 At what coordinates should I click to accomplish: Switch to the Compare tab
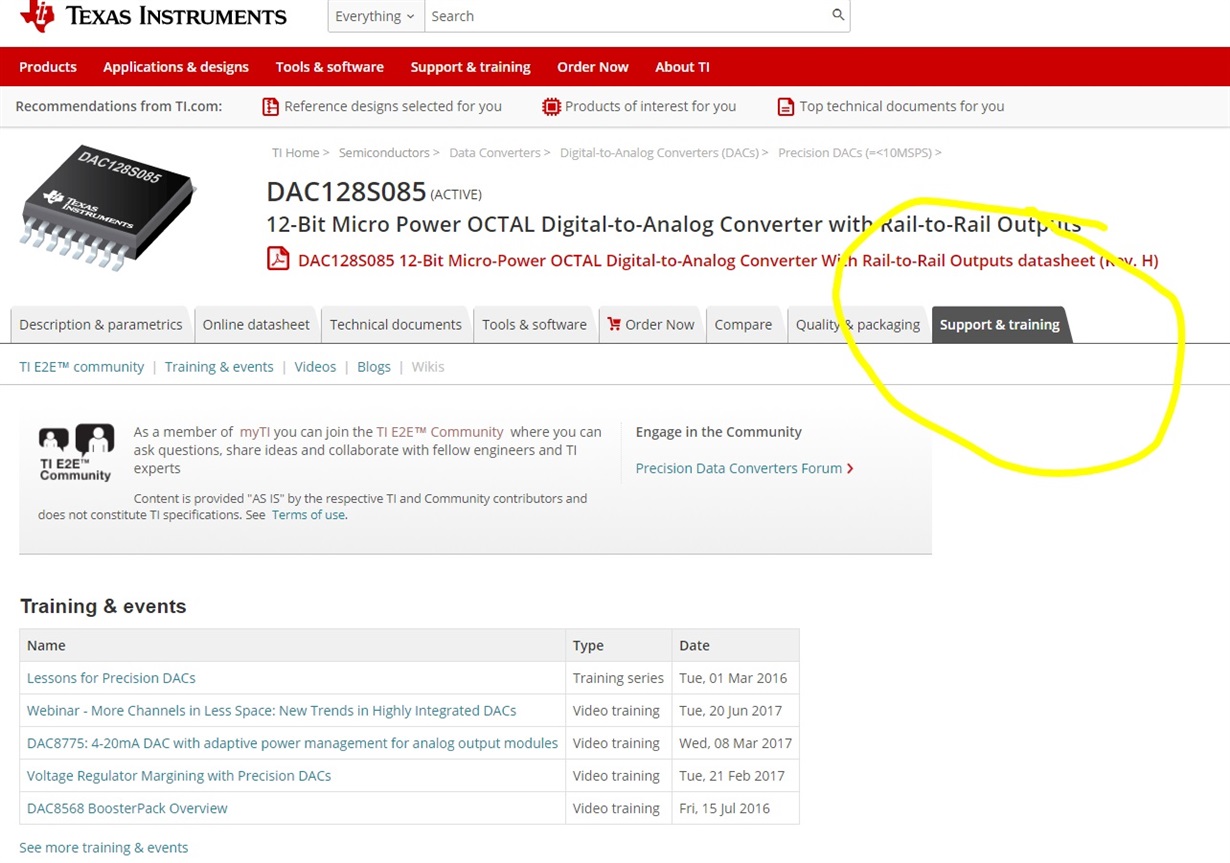coord(743,325)
